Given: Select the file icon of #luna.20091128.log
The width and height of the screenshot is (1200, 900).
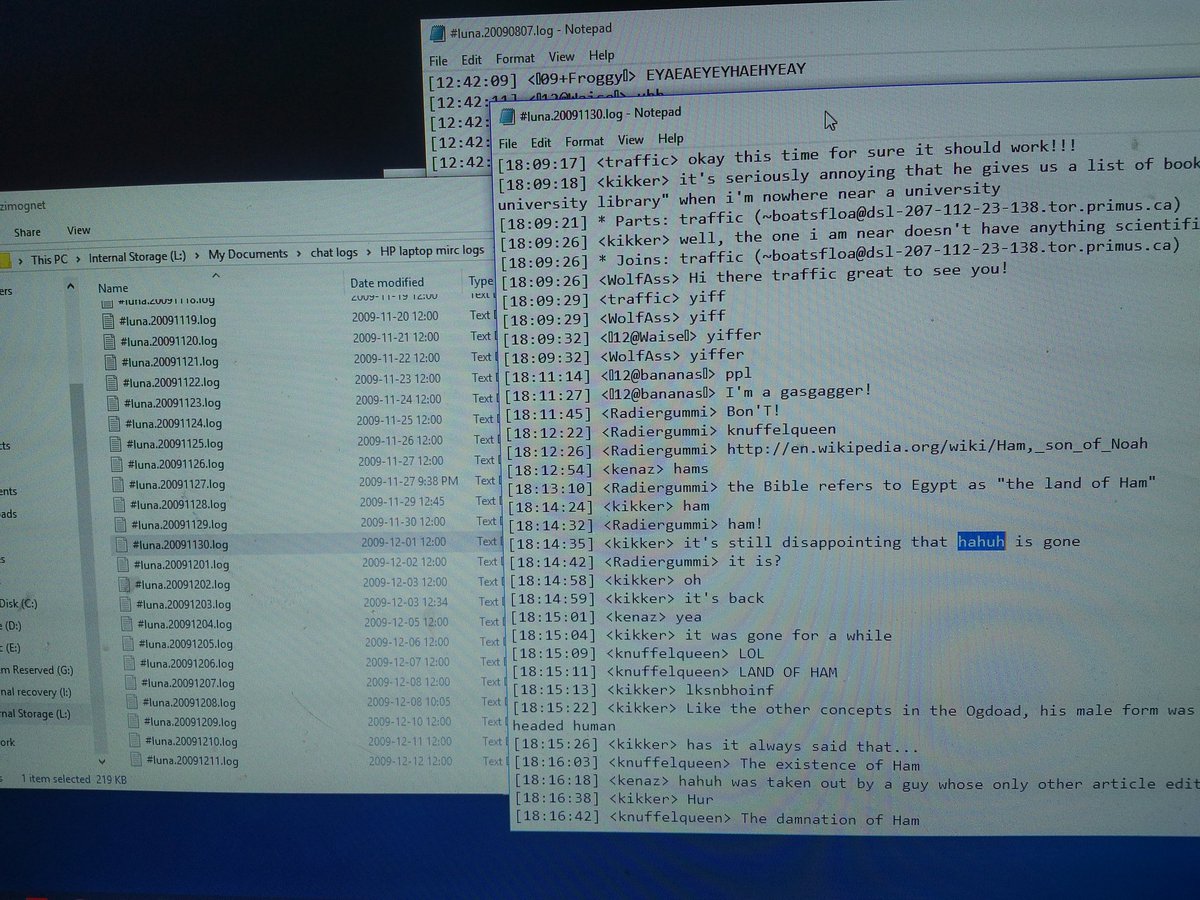Looking at the screenshot, I should [120, 505].
